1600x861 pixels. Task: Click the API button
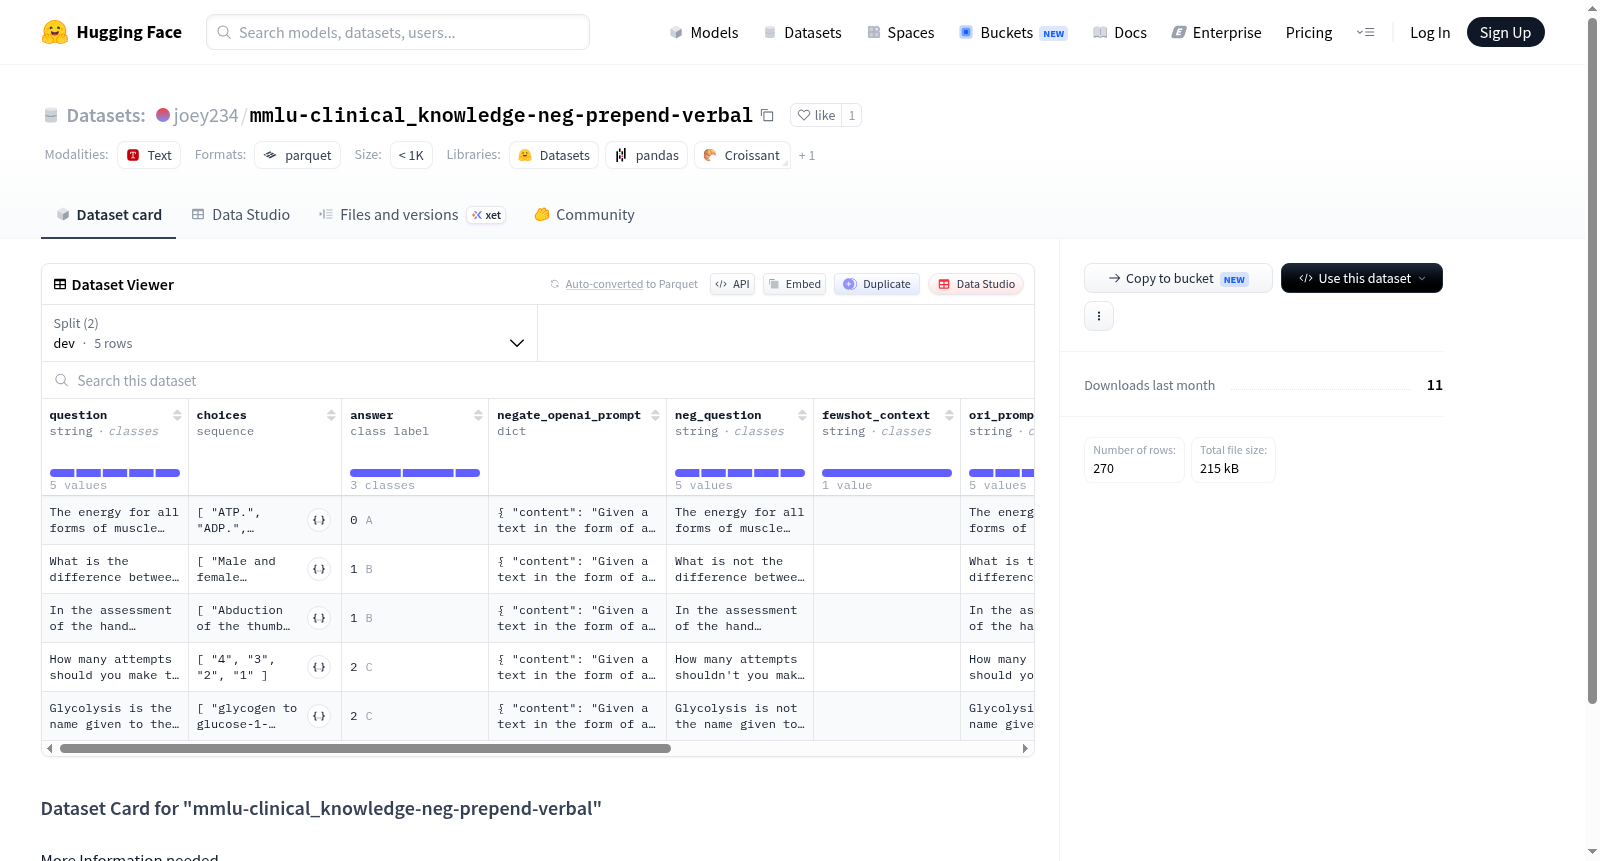point(732,284)
